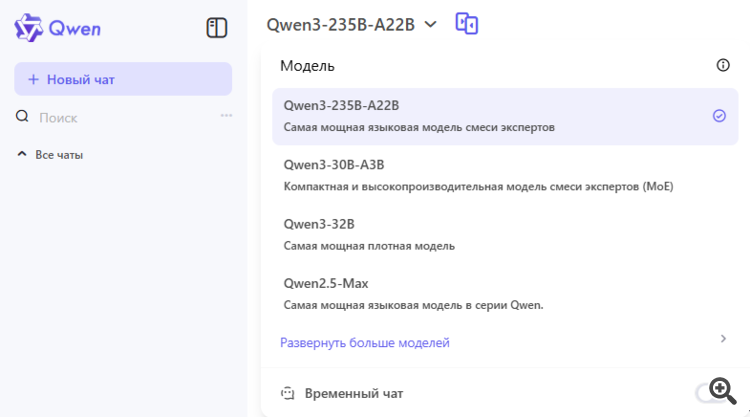The height and width of the screenshot is (417, 750).
Task: Click the search magnifier icon
Action: (x=22, y=117)
